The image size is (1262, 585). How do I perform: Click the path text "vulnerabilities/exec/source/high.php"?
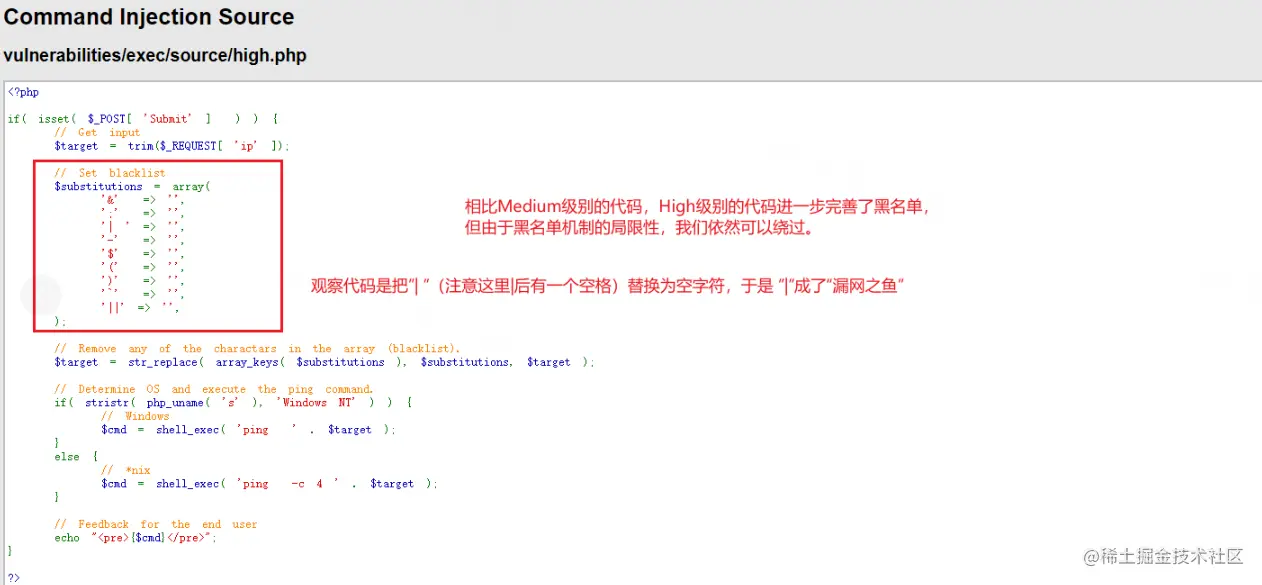pos(155,56)
